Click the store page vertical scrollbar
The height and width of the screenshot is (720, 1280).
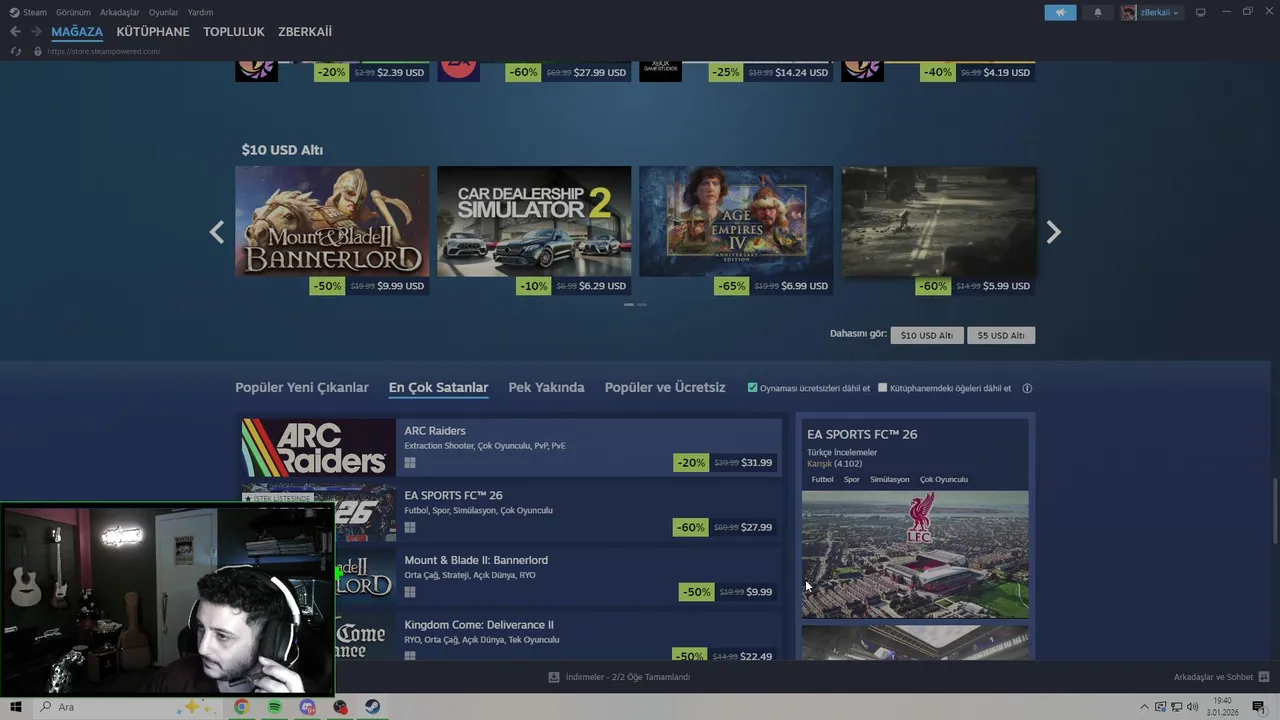point(1275,511)
